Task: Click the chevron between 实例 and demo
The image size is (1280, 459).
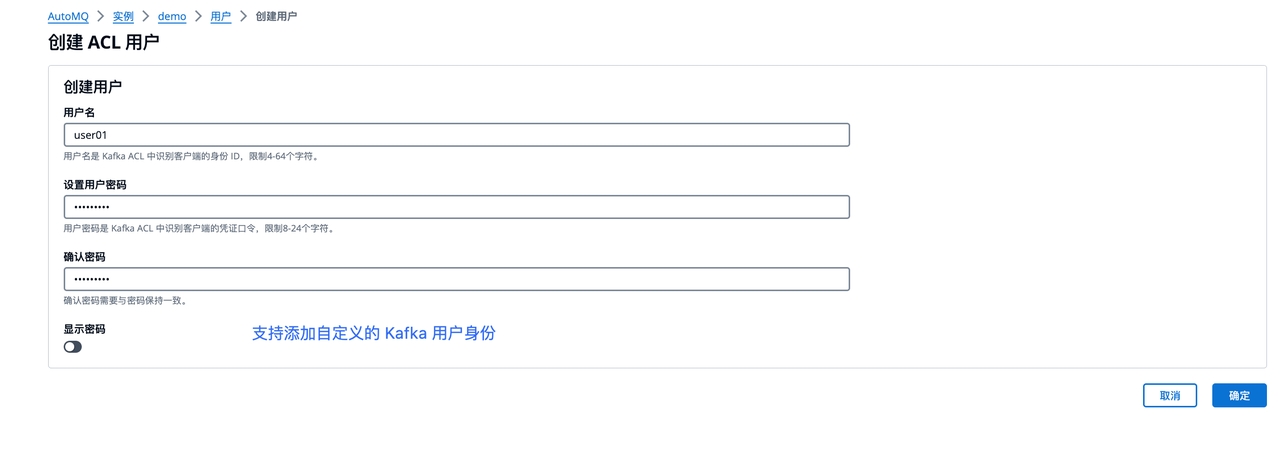Action: (x=146, y=17)
